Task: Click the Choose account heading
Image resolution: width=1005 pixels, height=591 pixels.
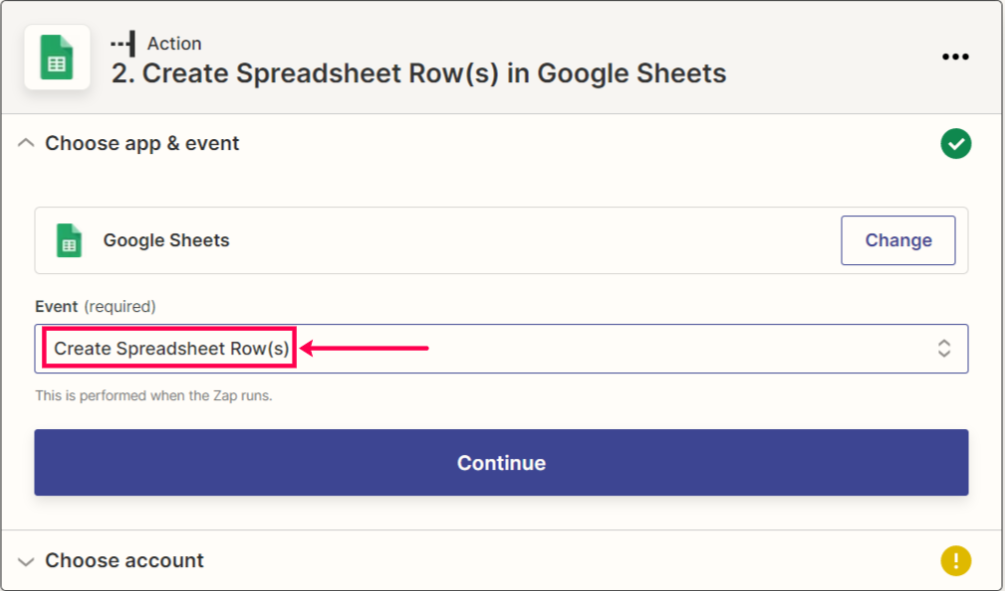Action: pos(124,560)
